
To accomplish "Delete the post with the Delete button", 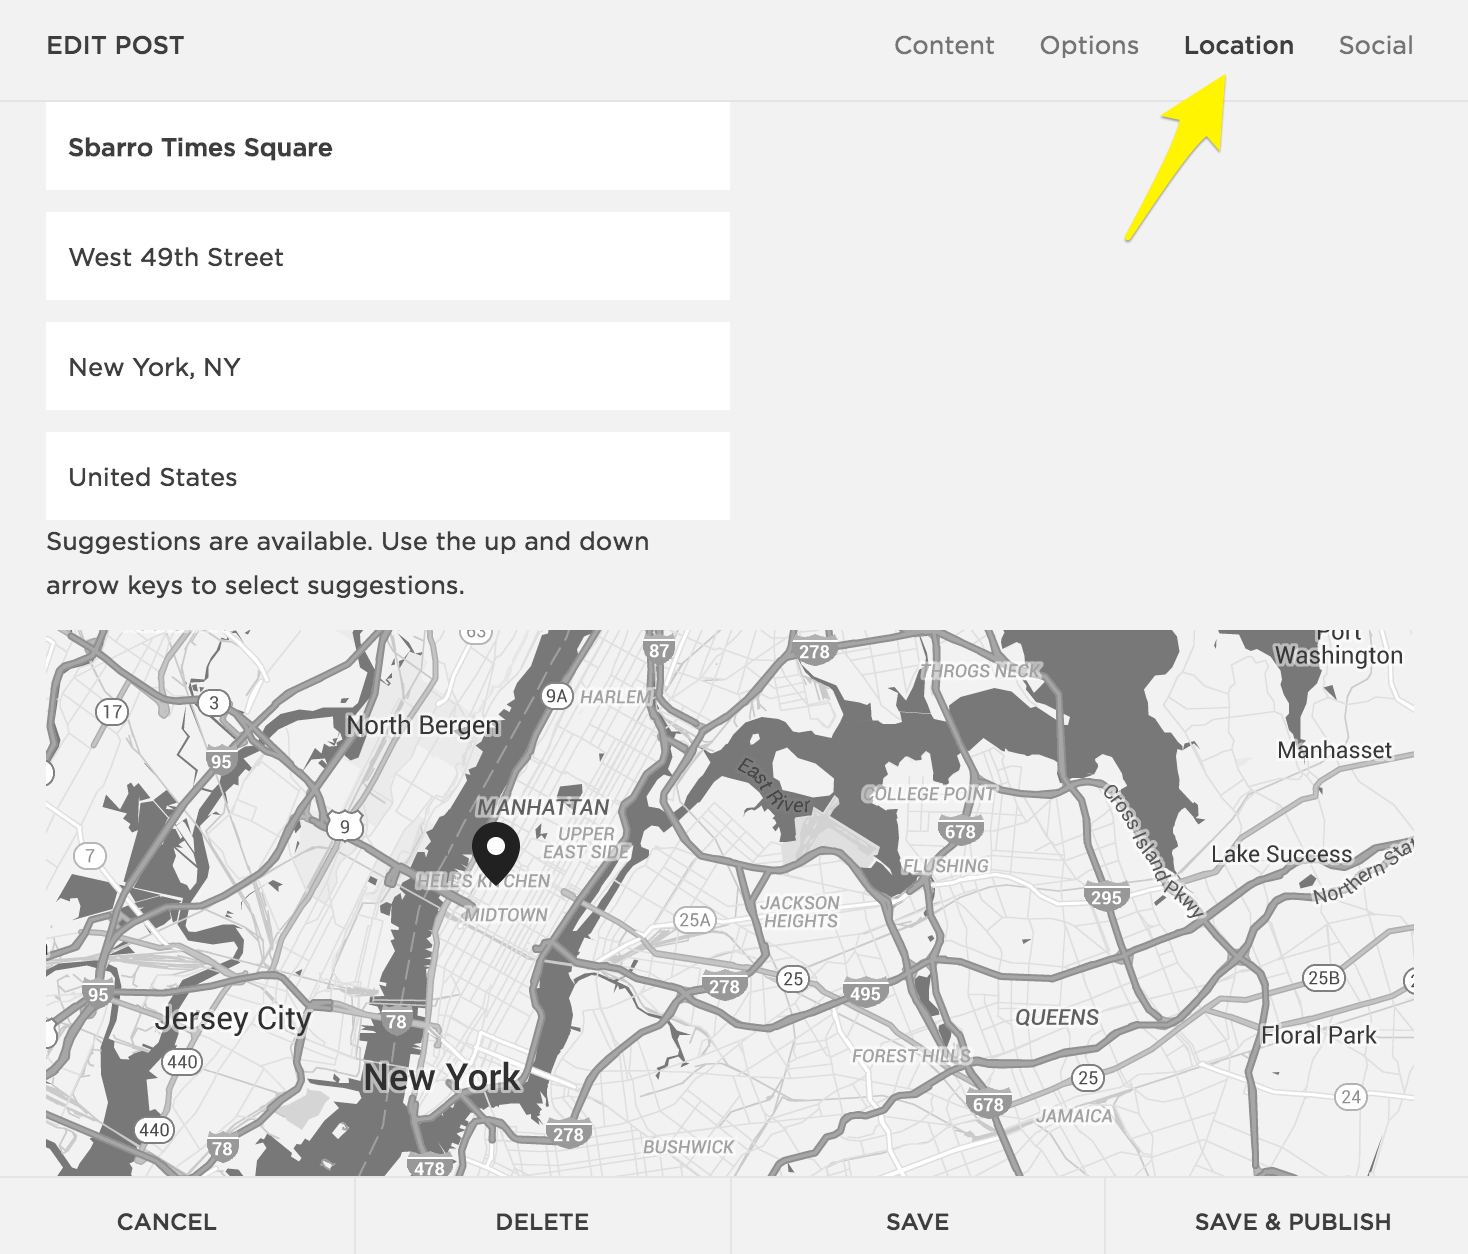I will point(542,1221).
